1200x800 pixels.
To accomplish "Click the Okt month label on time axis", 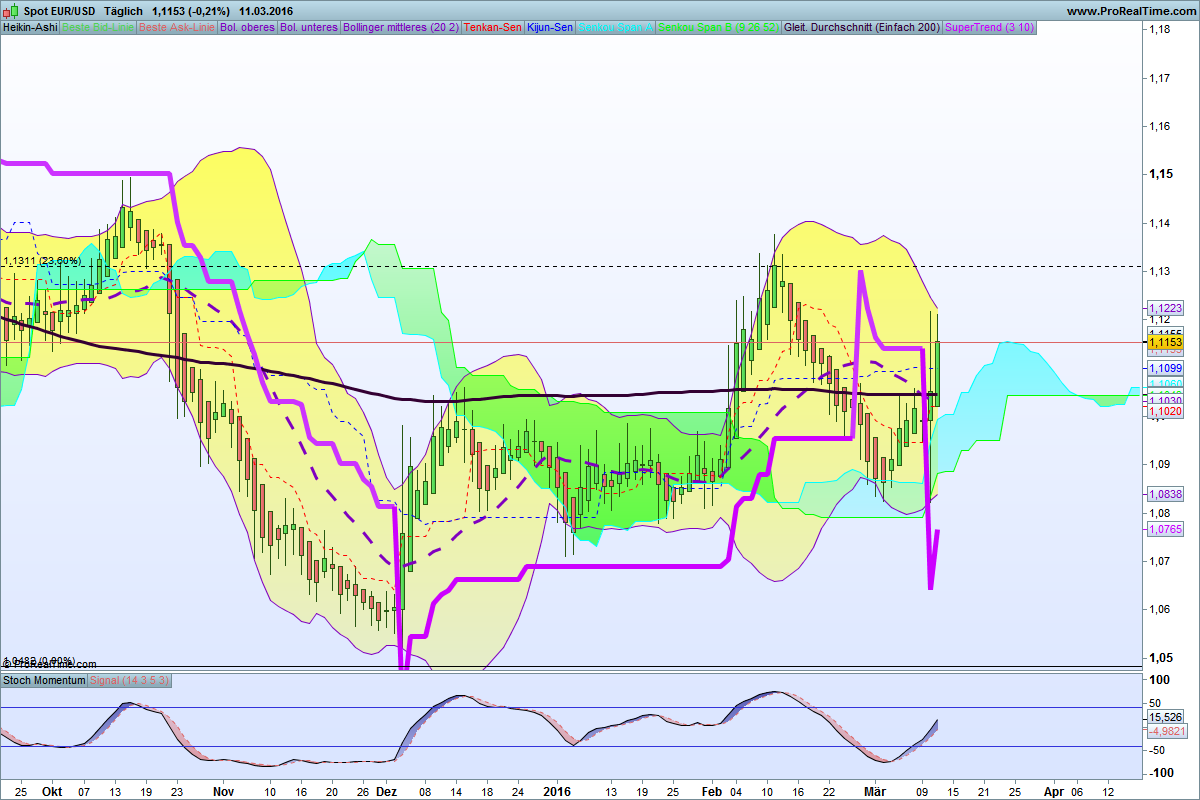I will click(x=53, y=790).
